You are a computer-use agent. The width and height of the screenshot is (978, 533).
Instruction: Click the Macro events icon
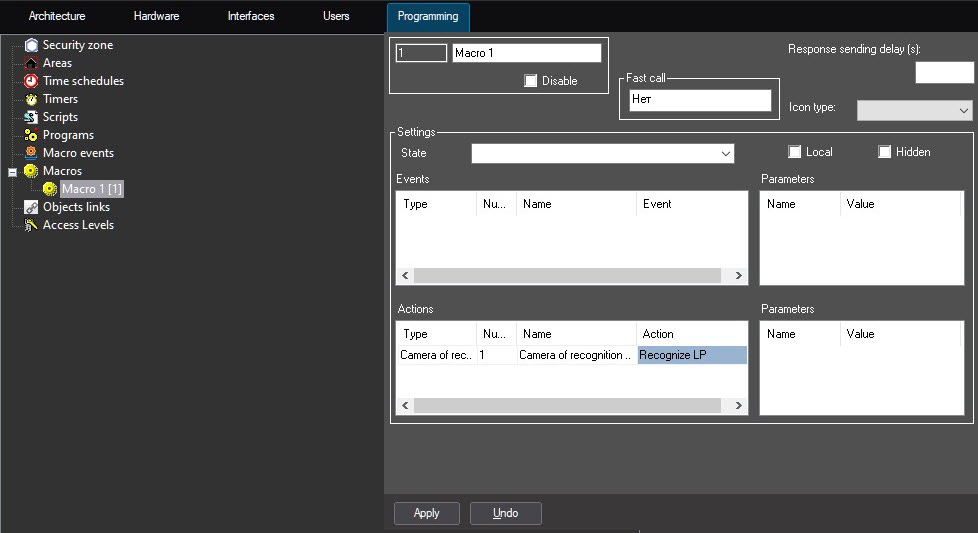coord(32,153)
